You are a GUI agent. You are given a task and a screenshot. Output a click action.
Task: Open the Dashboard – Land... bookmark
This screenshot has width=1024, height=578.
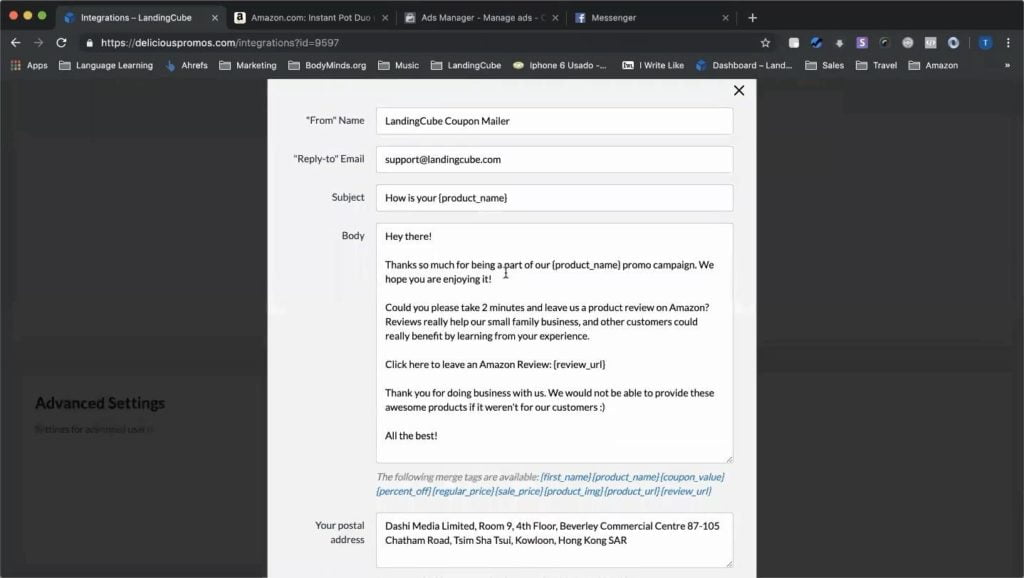744,65
